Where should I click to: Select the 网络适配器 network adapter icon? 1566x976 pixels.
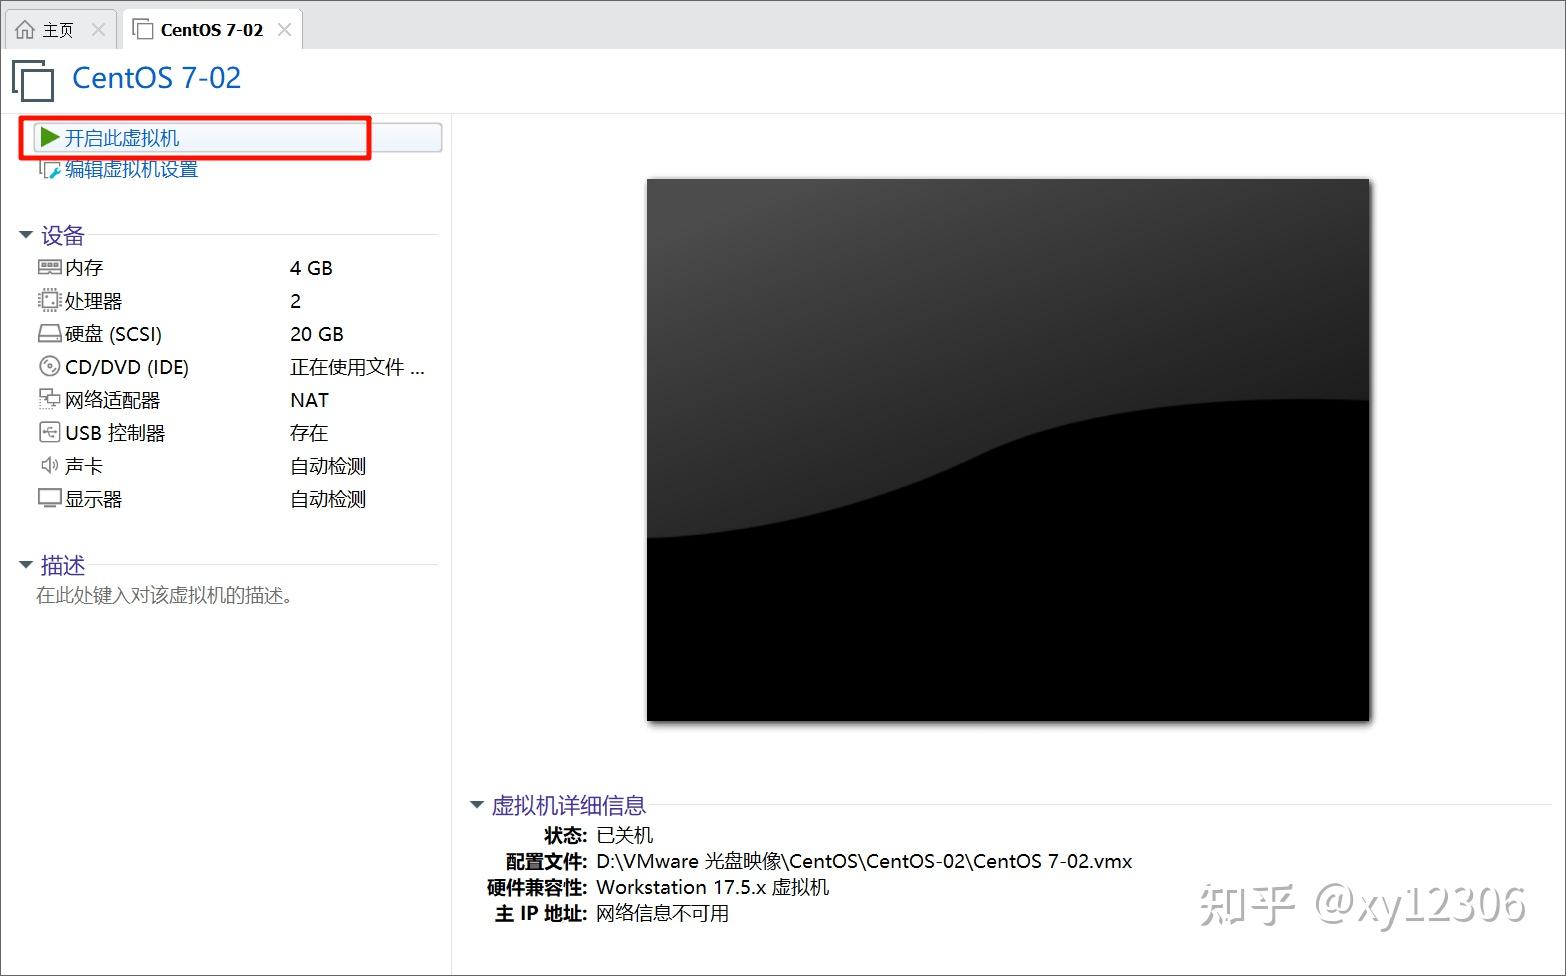[49, 399]
